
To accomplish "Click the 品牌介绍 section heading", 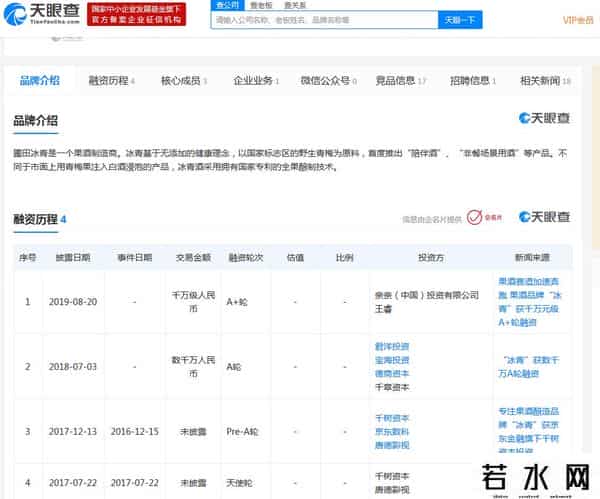I will tap(36, 121).
